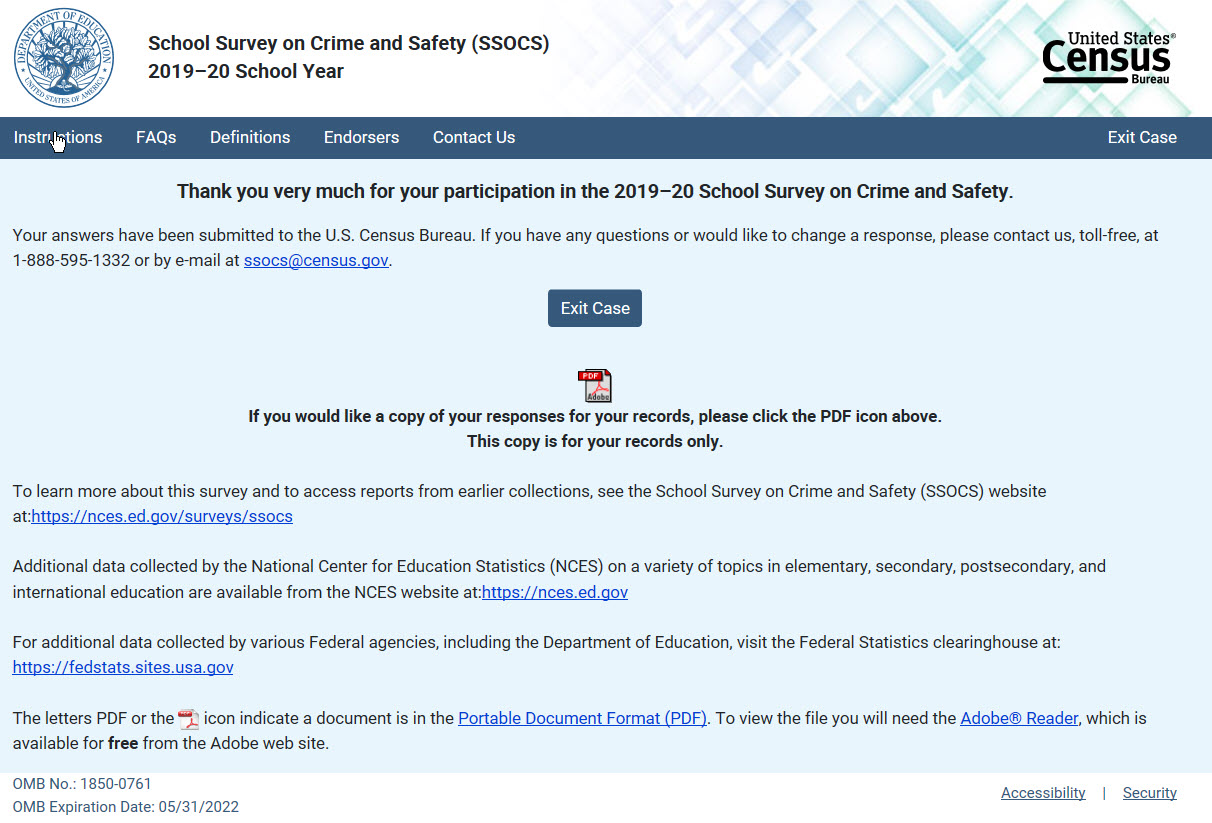Click Exit Case in the navigation bar
The width and height of the screenshot is (1212, 823).
[x=1142, y=138]
